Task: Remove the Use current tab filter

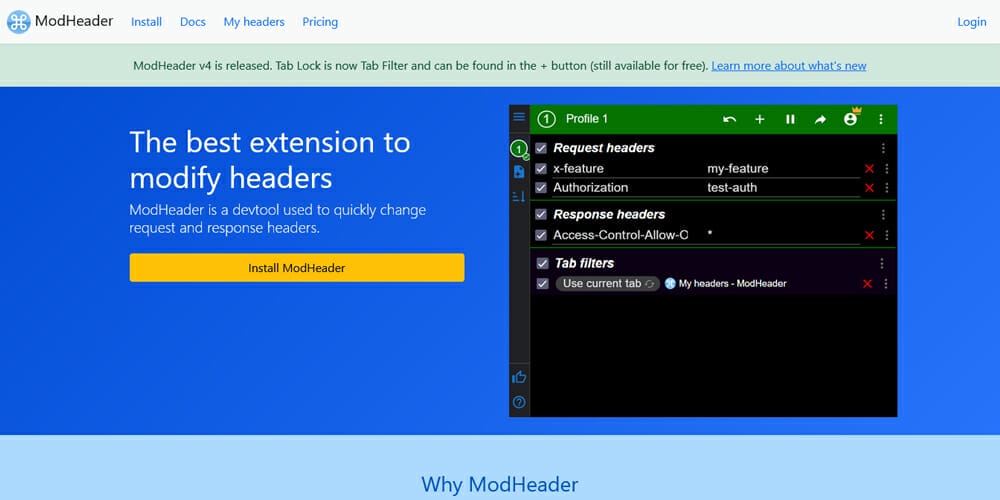Action: (867, 284)
